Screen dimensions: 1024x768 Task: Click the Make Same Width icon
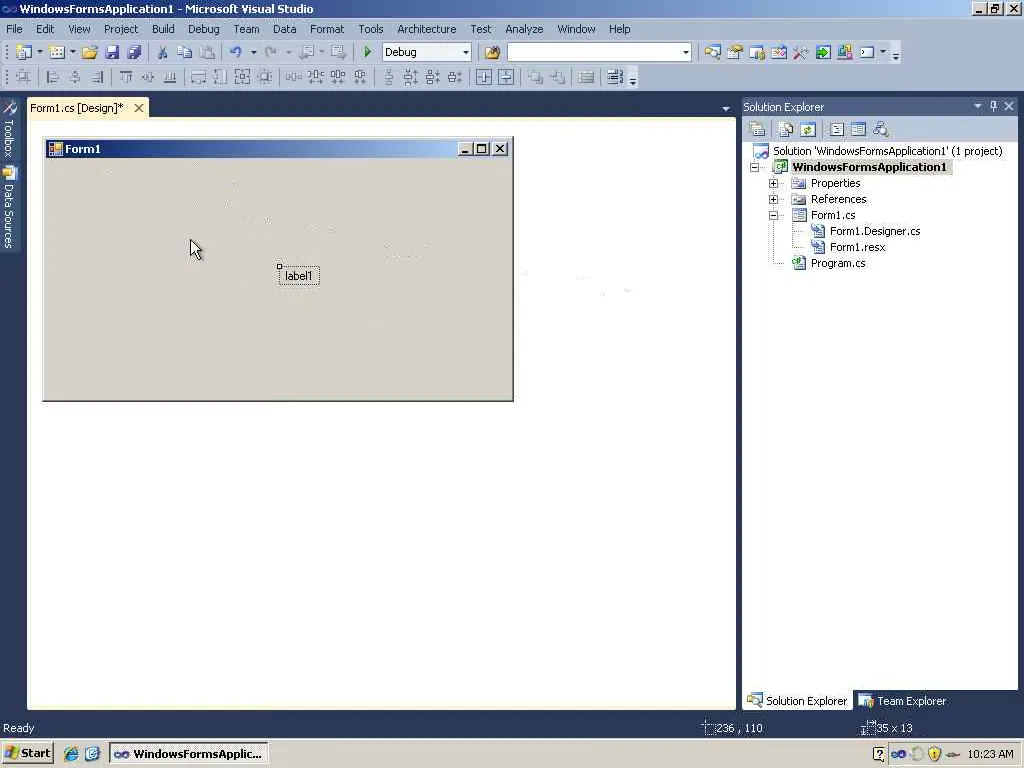pyautogui.click(x=199, y=78)
